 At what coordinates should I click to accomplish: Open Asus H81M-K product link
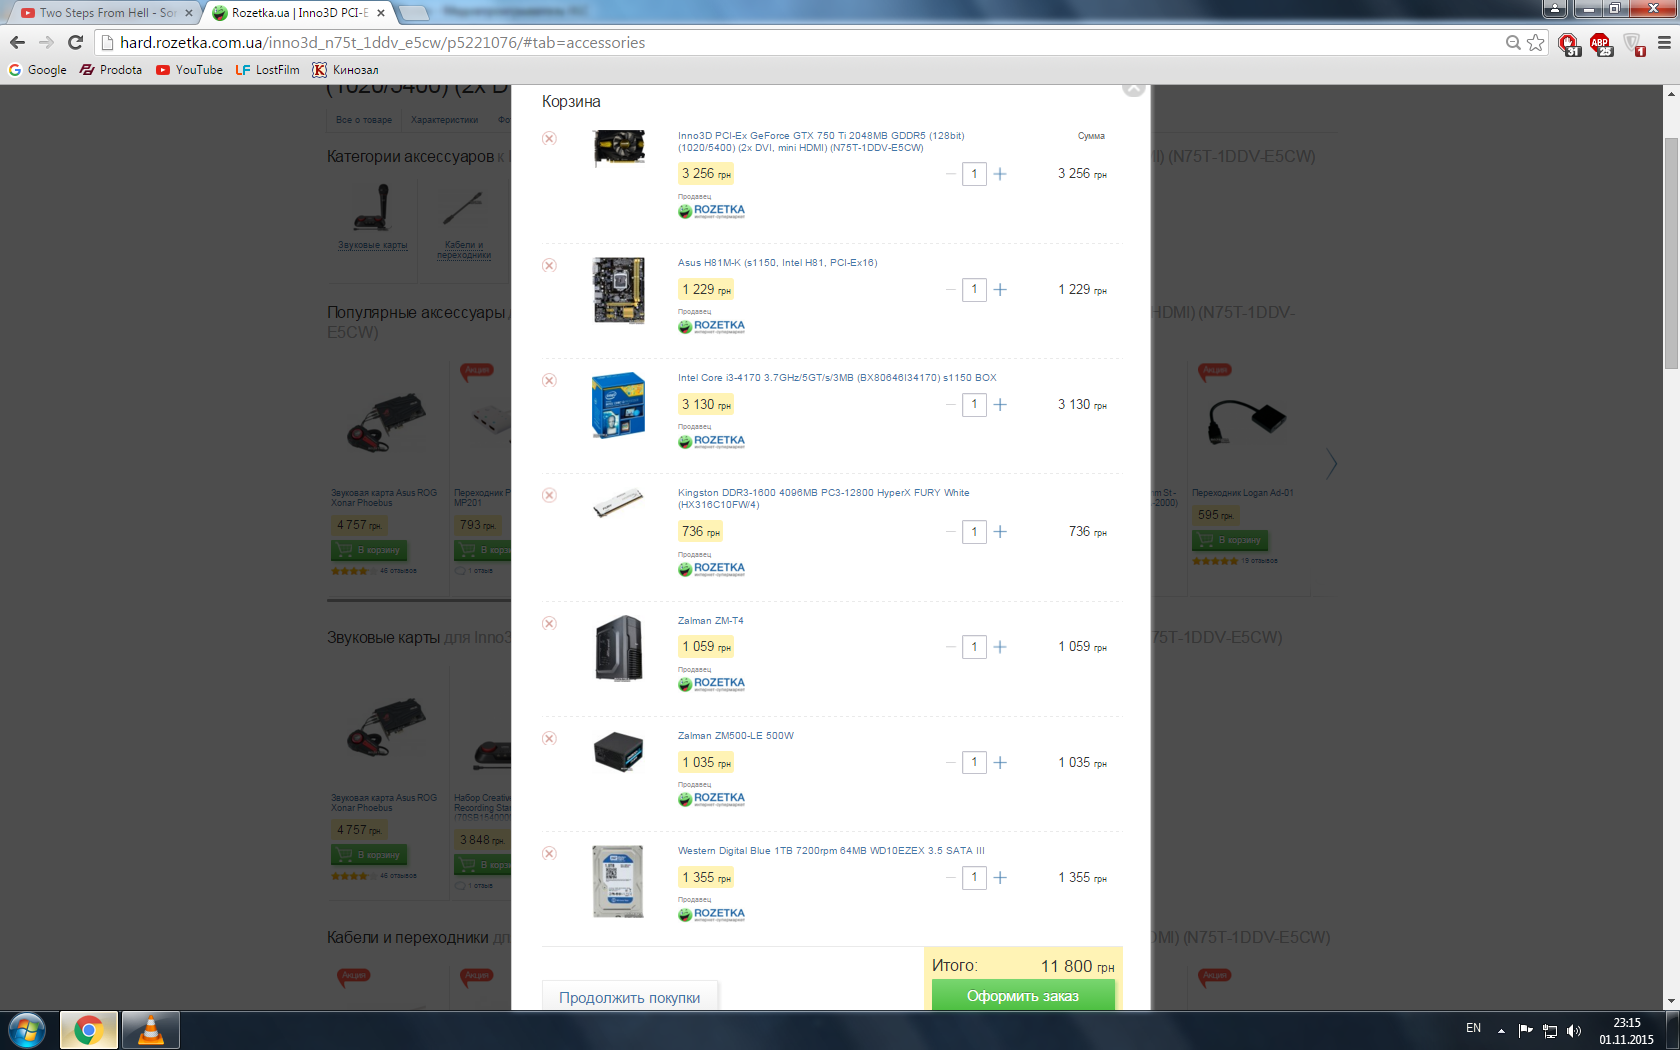(x=777, y=263)
